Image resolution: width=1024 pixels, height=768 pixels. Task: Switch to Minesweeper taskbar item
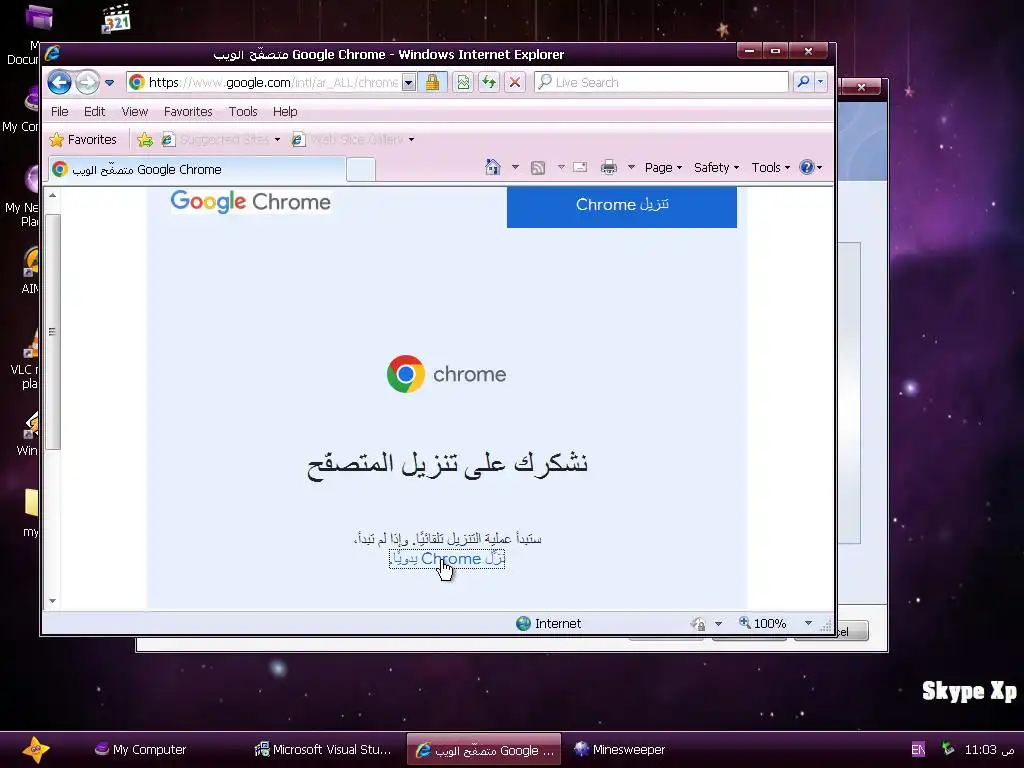coord(619,750)
